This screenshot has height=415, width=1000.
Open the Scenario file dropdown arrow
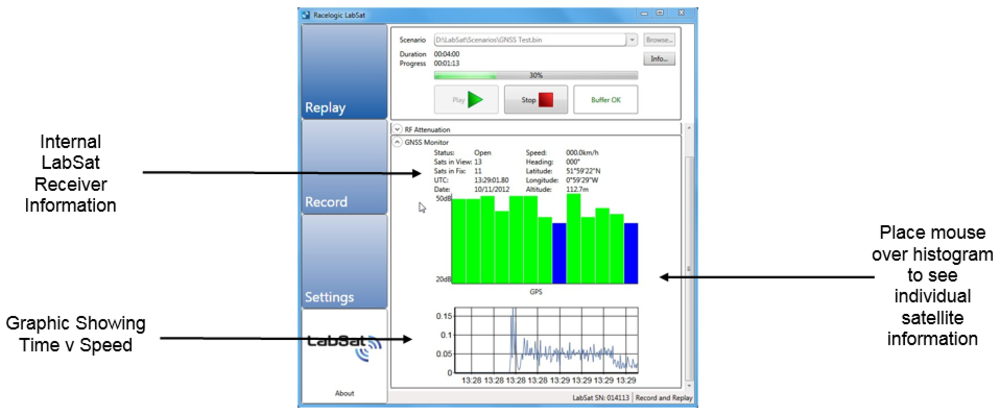coord(631,40)
